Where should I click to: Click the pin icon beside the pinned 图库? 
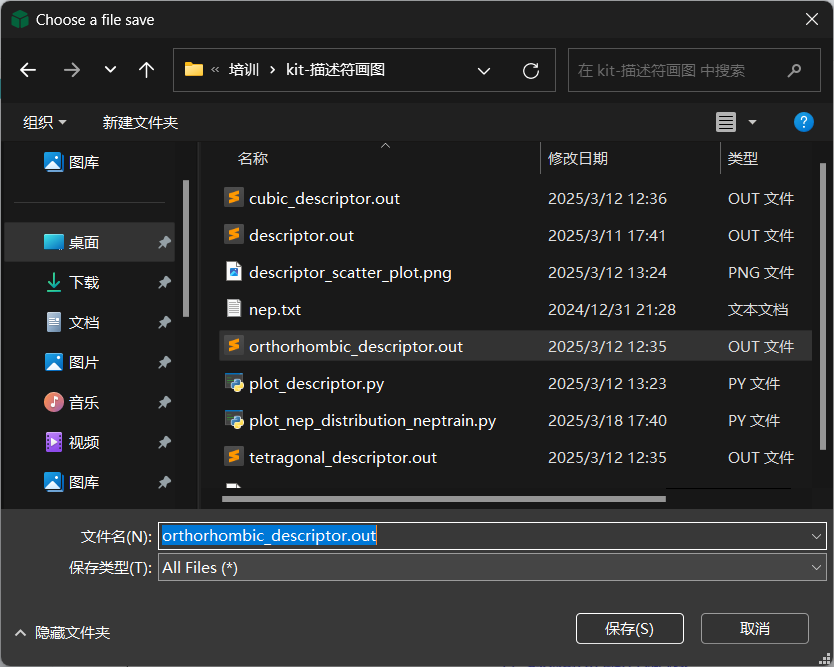pos(164,482)
